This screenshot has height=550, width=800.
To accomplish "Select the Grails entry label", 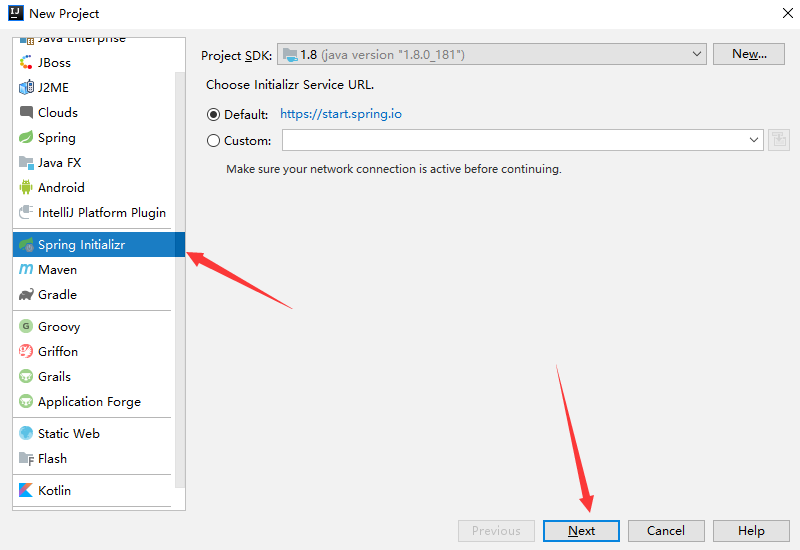I will pyautogui.click(x=55, y=377).
